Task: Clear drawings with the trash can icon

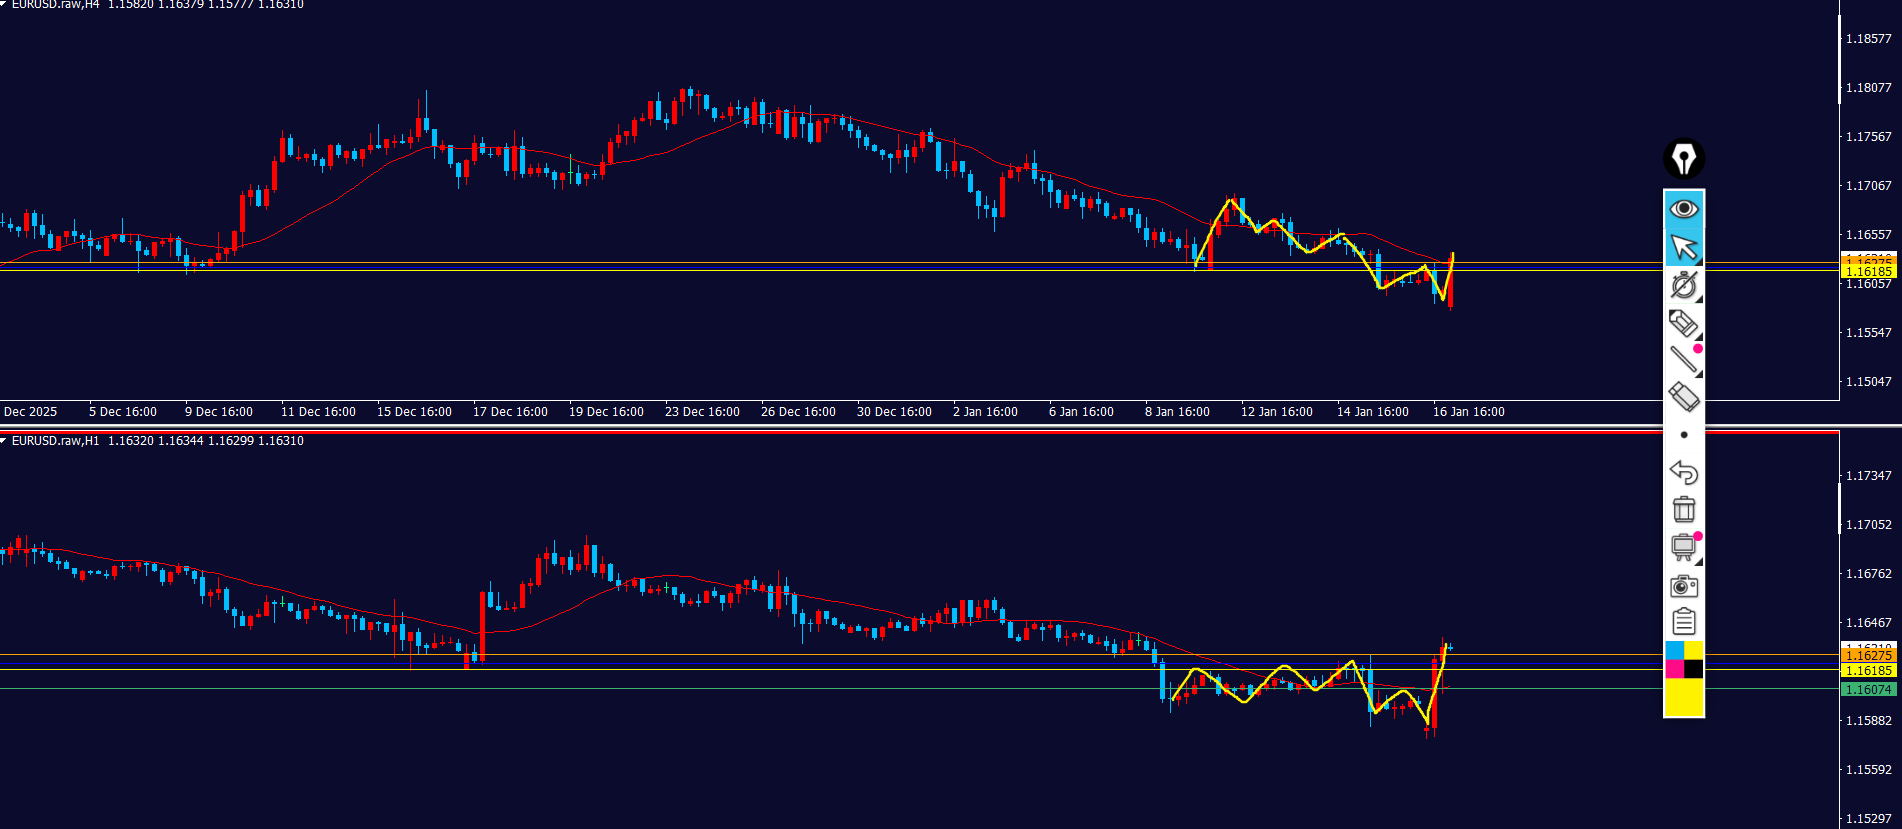Action: click(1684, 510)
